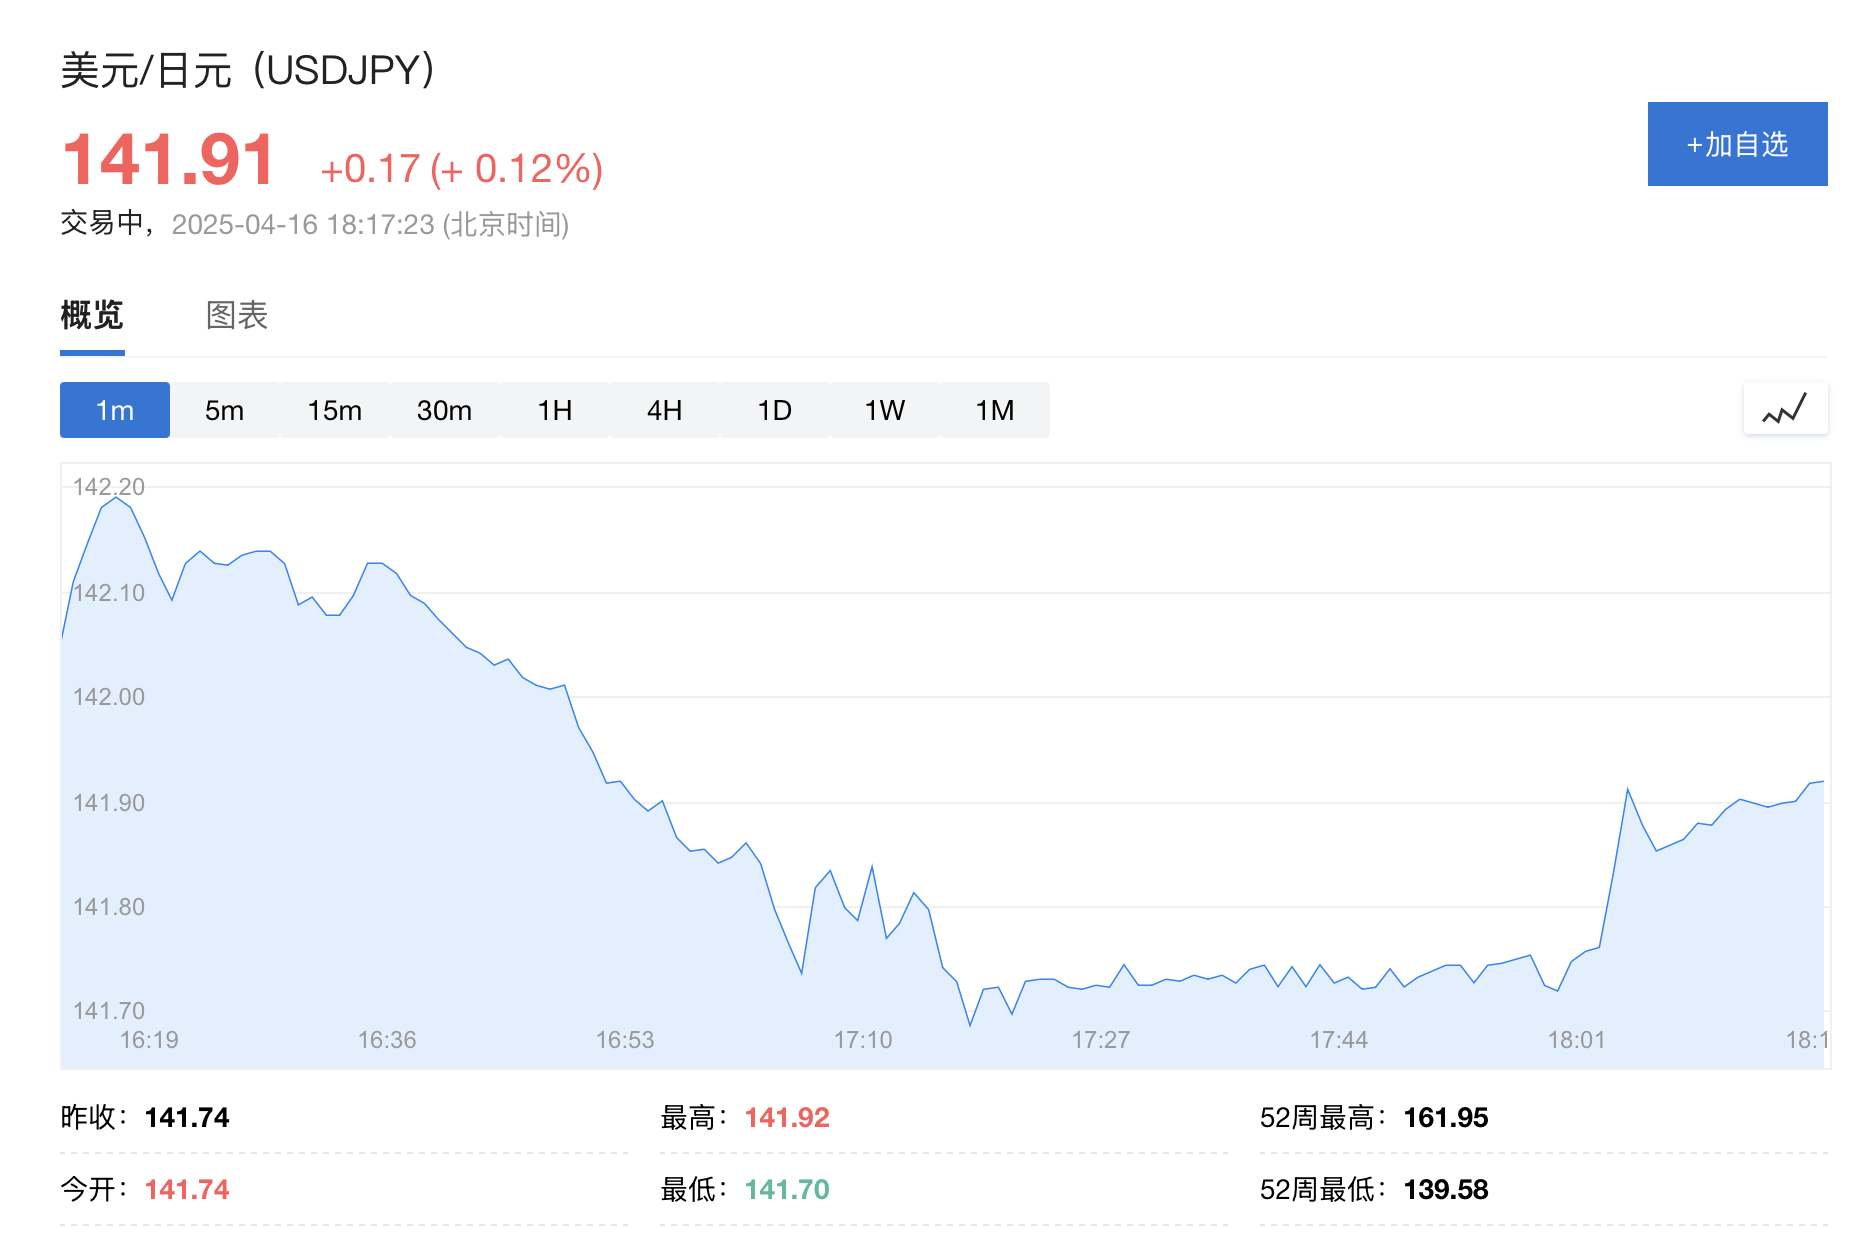Add USDJPY with +加自选 button
The height and width of the screenshot is (1254, 1872).
(1738, 144)
